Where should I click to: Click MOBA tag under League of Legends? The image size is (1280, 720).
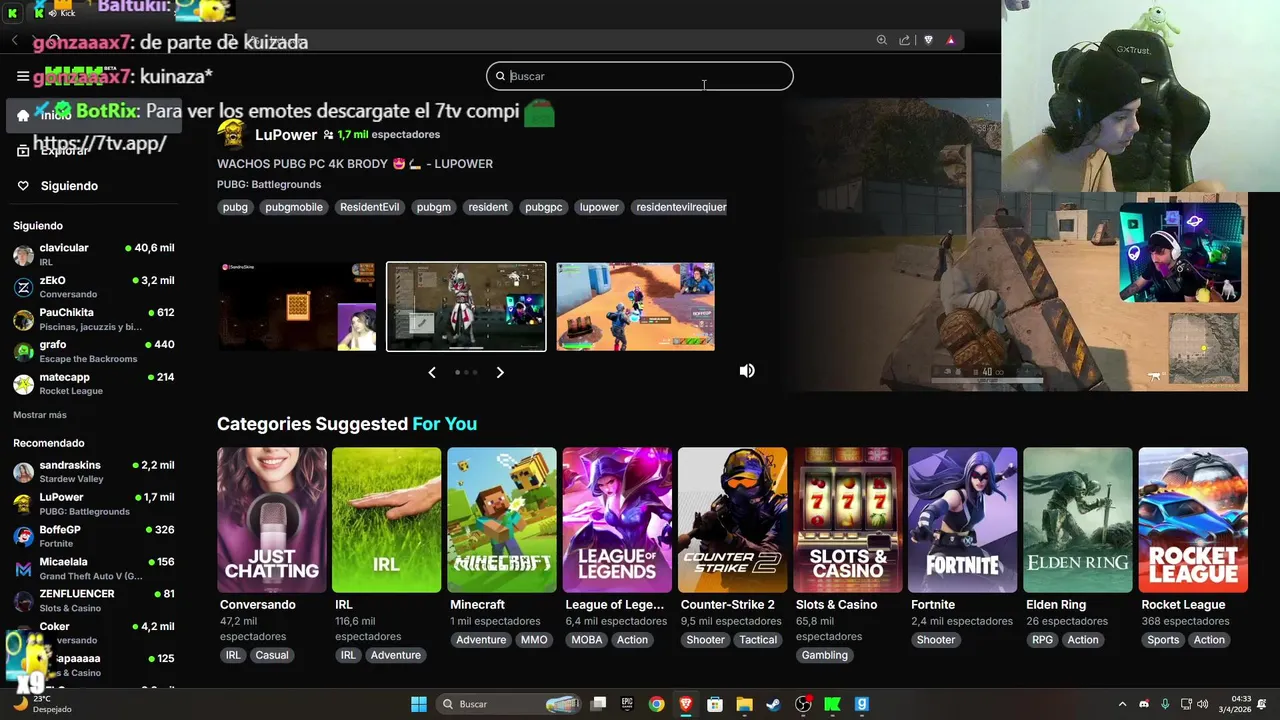click(587, 640)
